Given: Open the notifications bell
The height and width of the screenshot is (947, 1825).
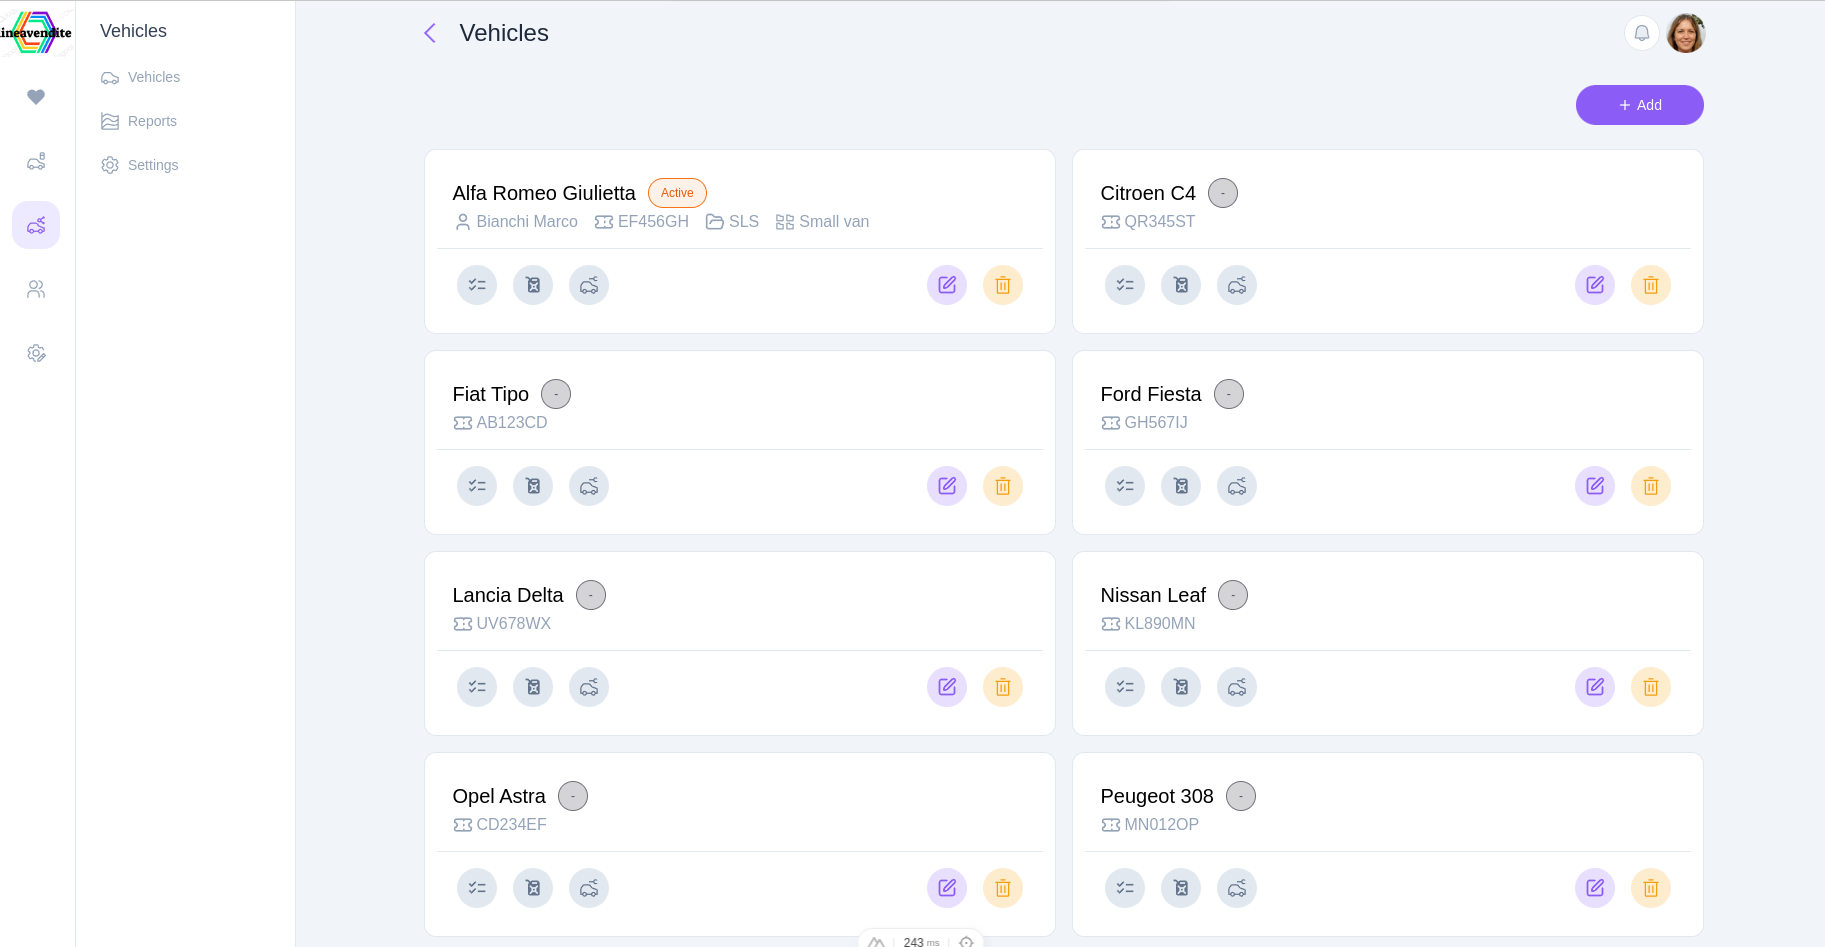Looking at the screenshot, I should [1642, 33].
